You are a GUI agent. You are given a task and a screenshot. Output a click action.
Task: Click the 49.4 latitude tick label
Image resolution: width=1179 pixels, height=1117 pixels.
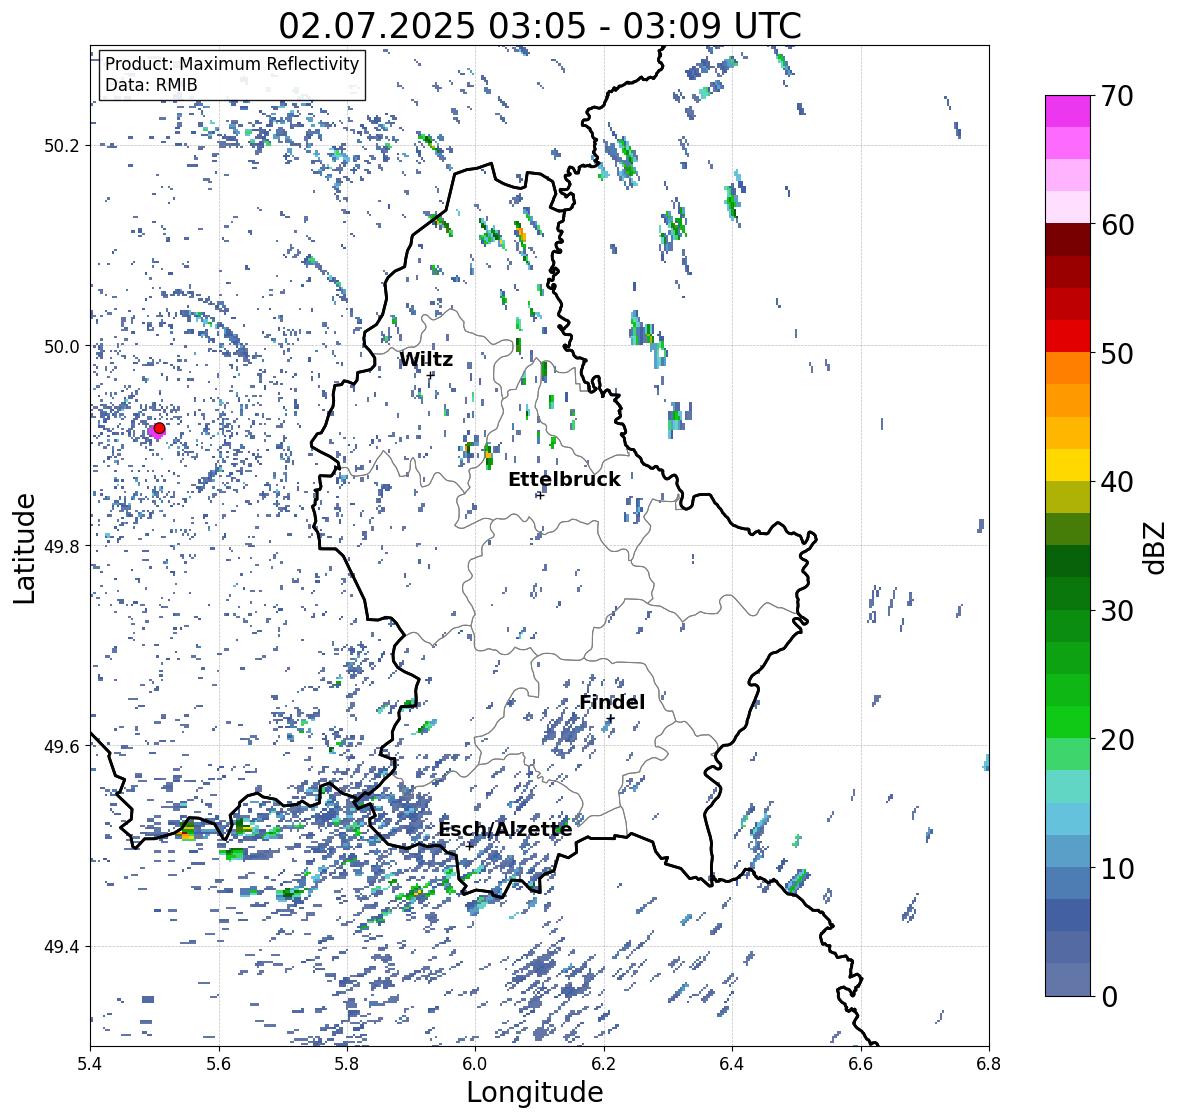[x=62, y=947]
